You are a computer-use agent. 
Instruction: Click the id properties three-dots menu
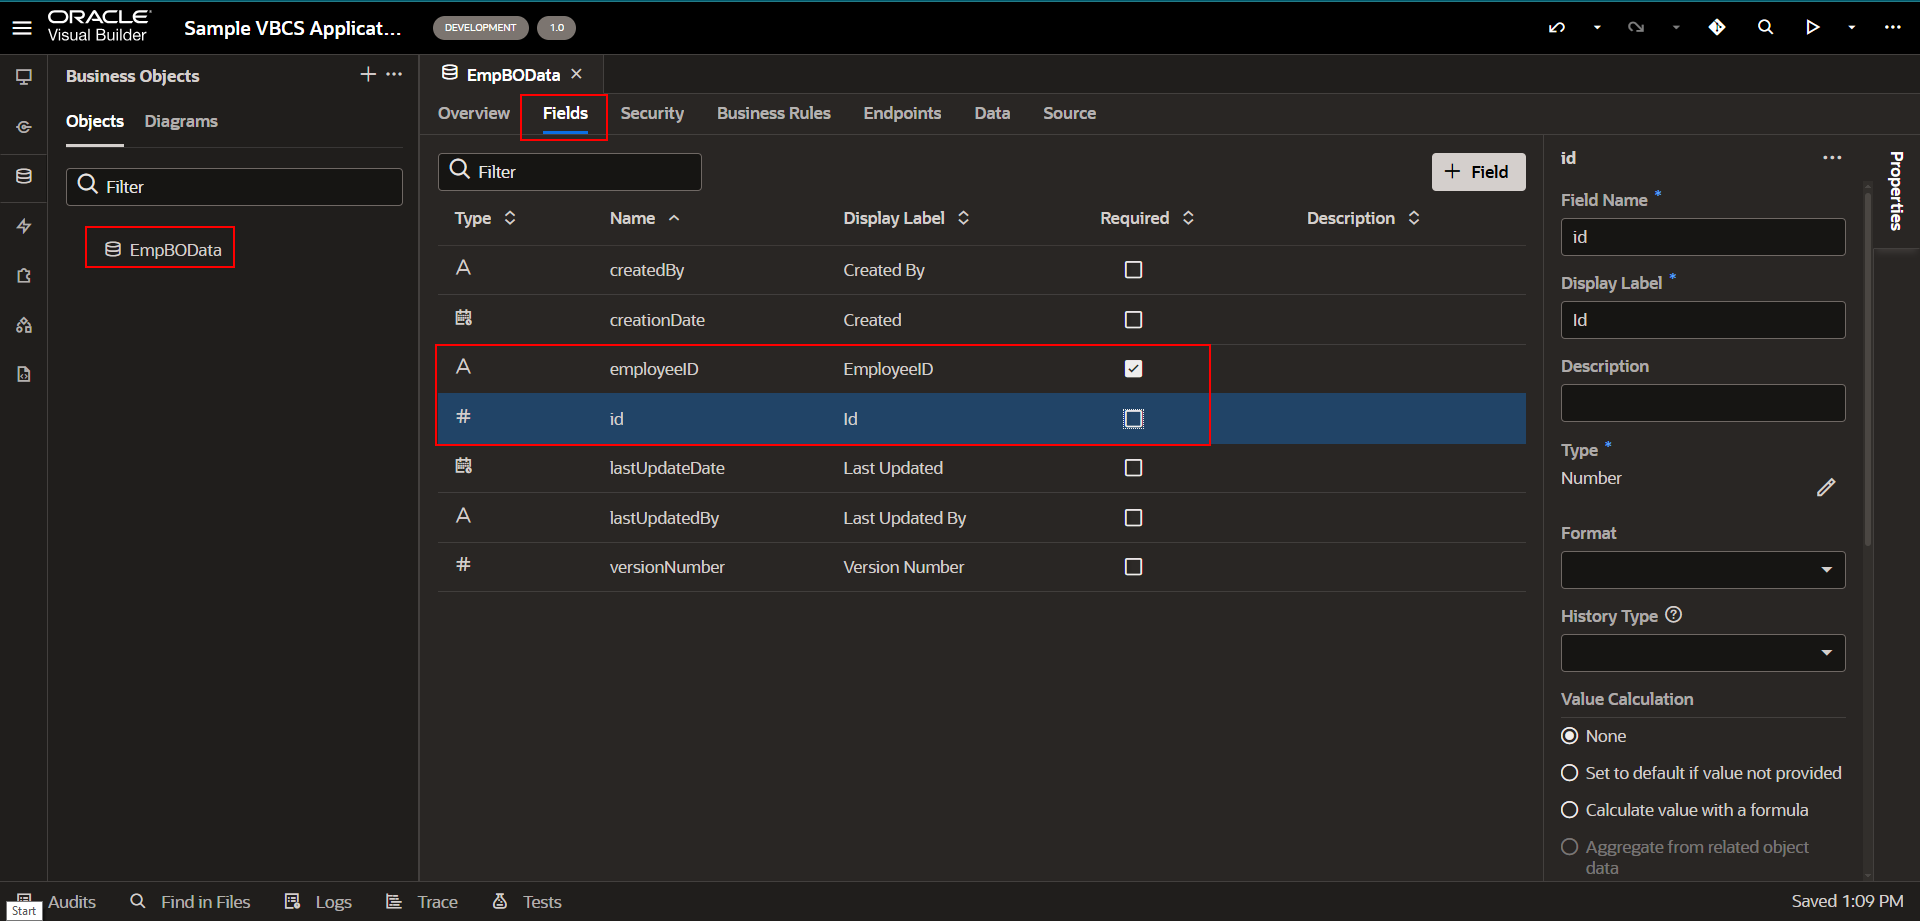tap(1832, 158)
